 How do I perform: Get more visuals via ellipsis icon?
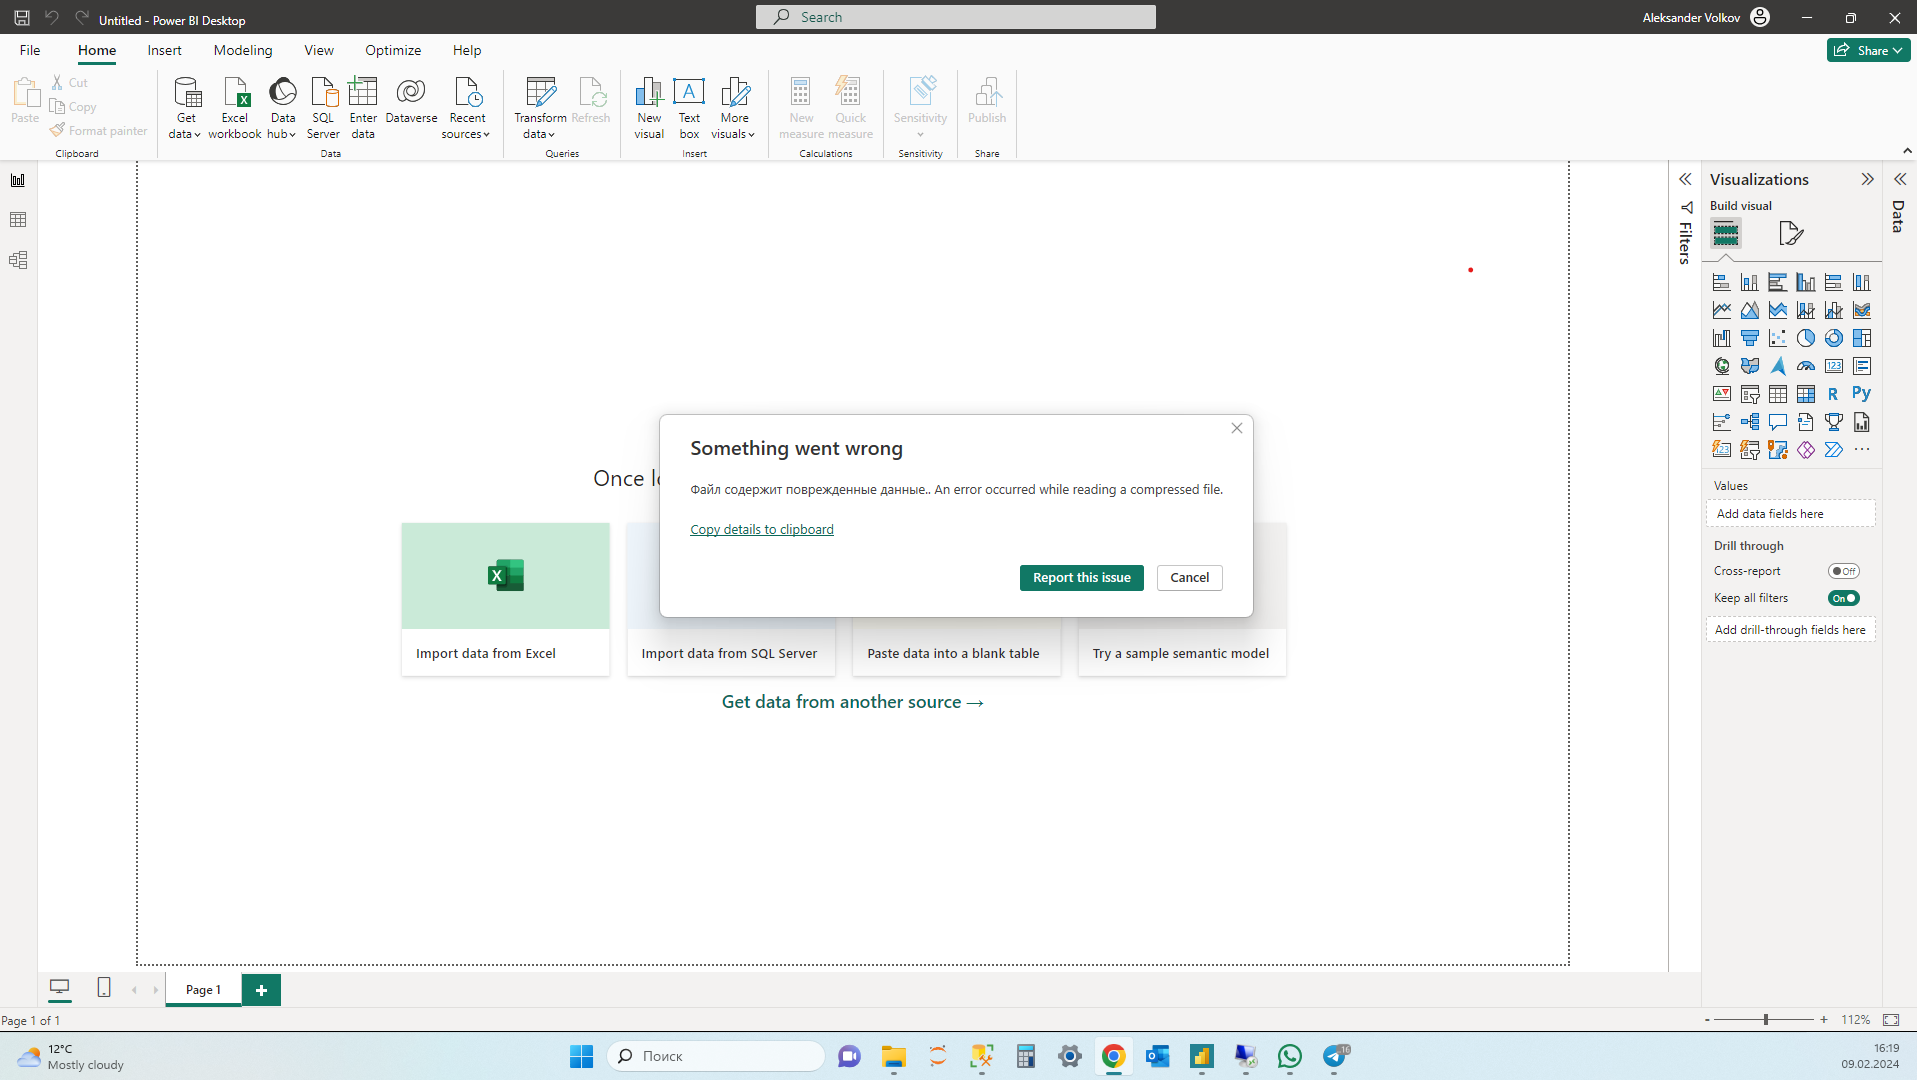click(x=1861, y=450)
